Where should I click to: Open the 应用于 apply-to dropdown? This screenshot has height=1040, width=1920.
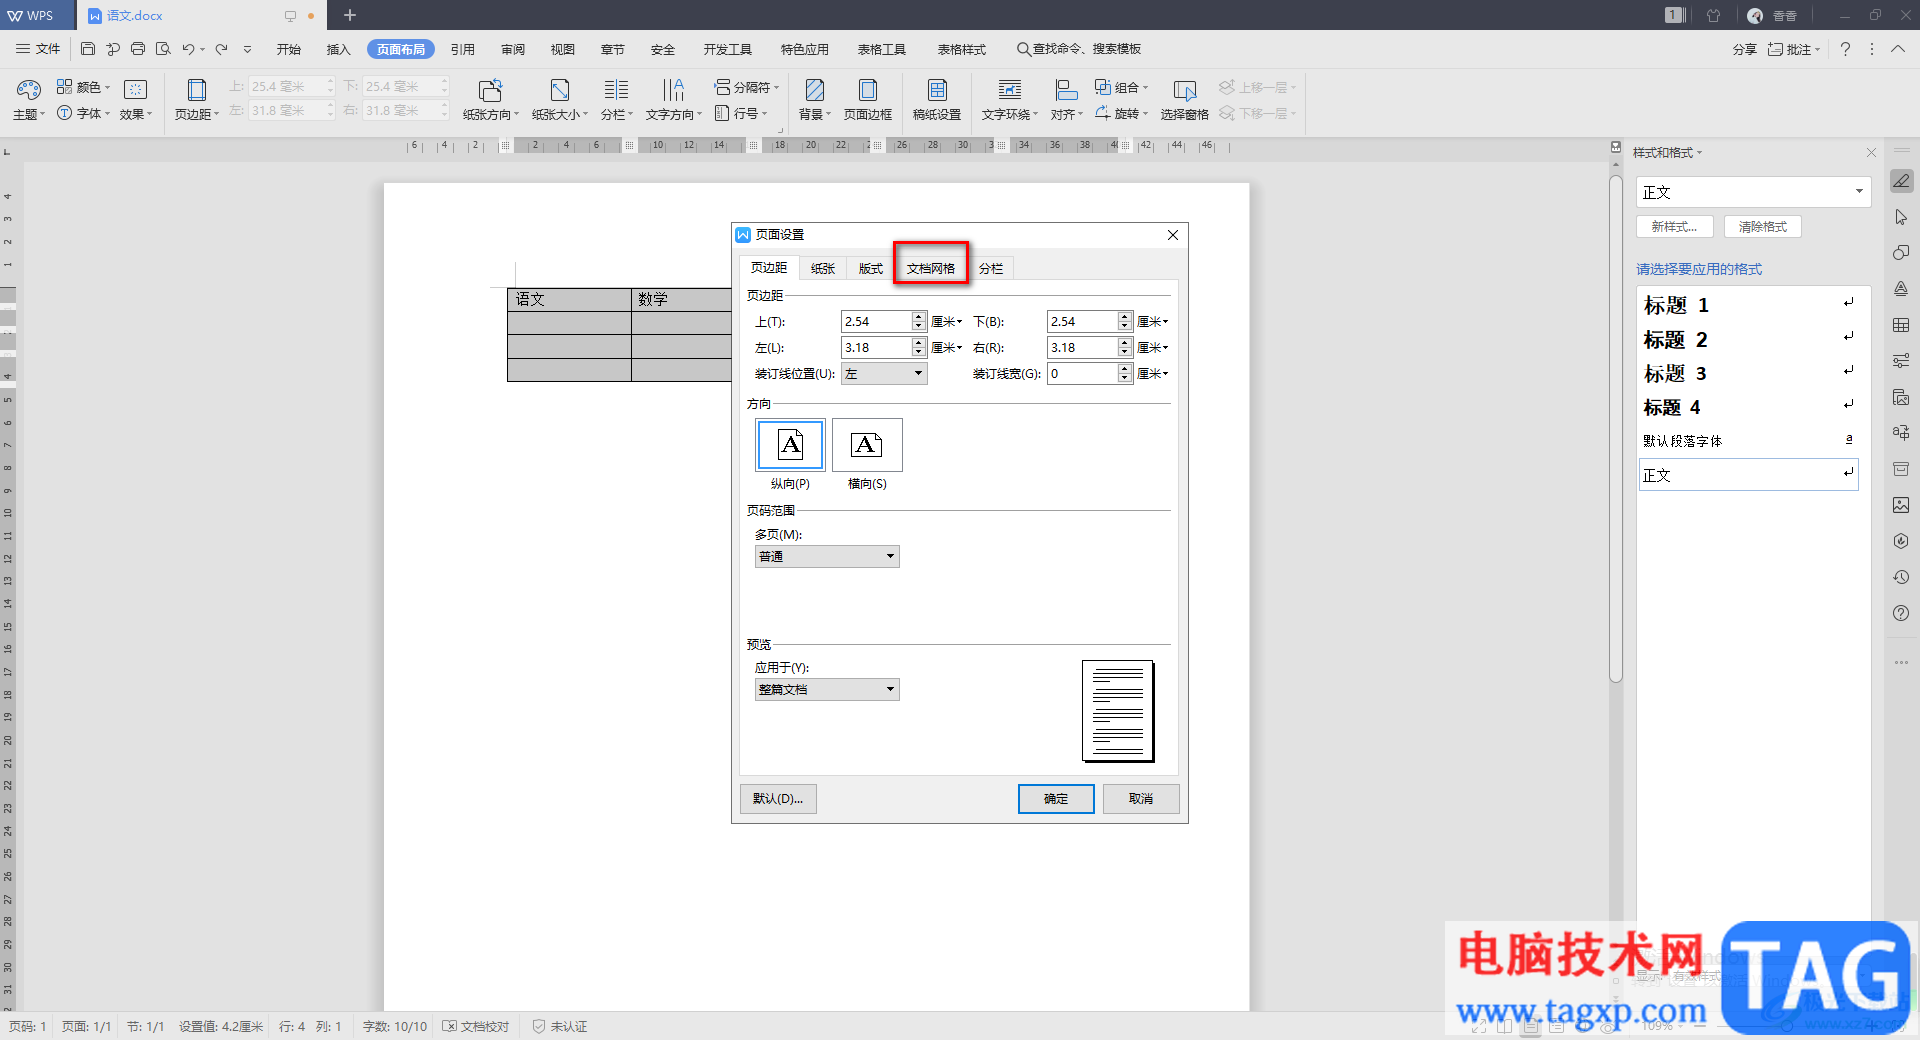tap(827, 689)
